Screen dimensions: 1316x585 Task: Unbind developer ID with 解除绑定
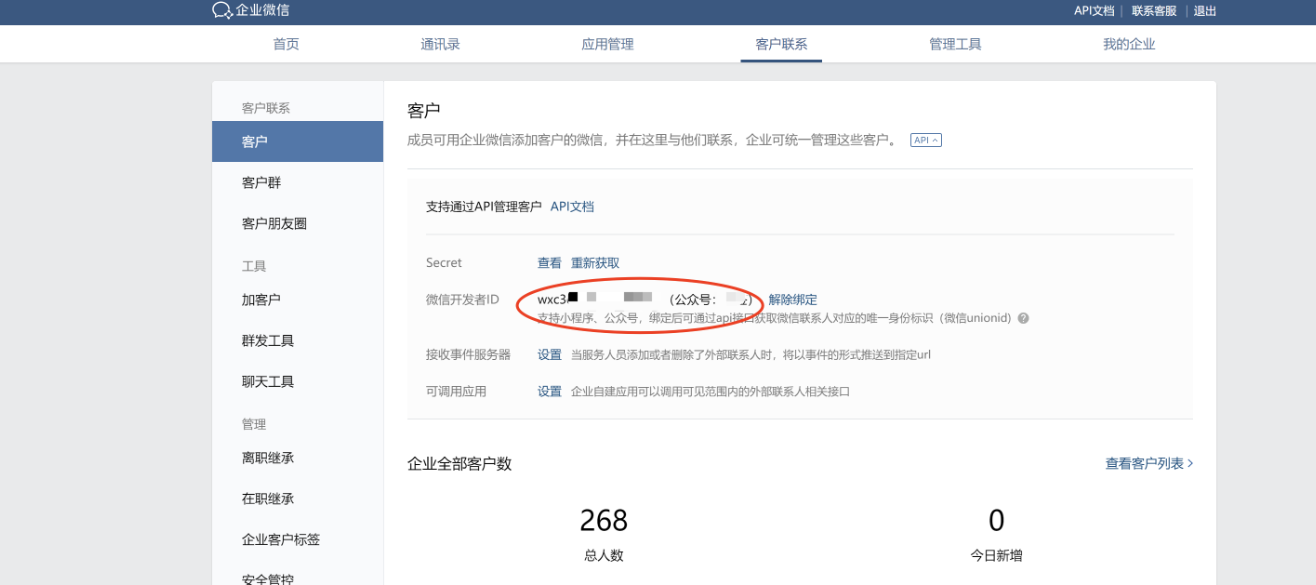click(792, 300)
